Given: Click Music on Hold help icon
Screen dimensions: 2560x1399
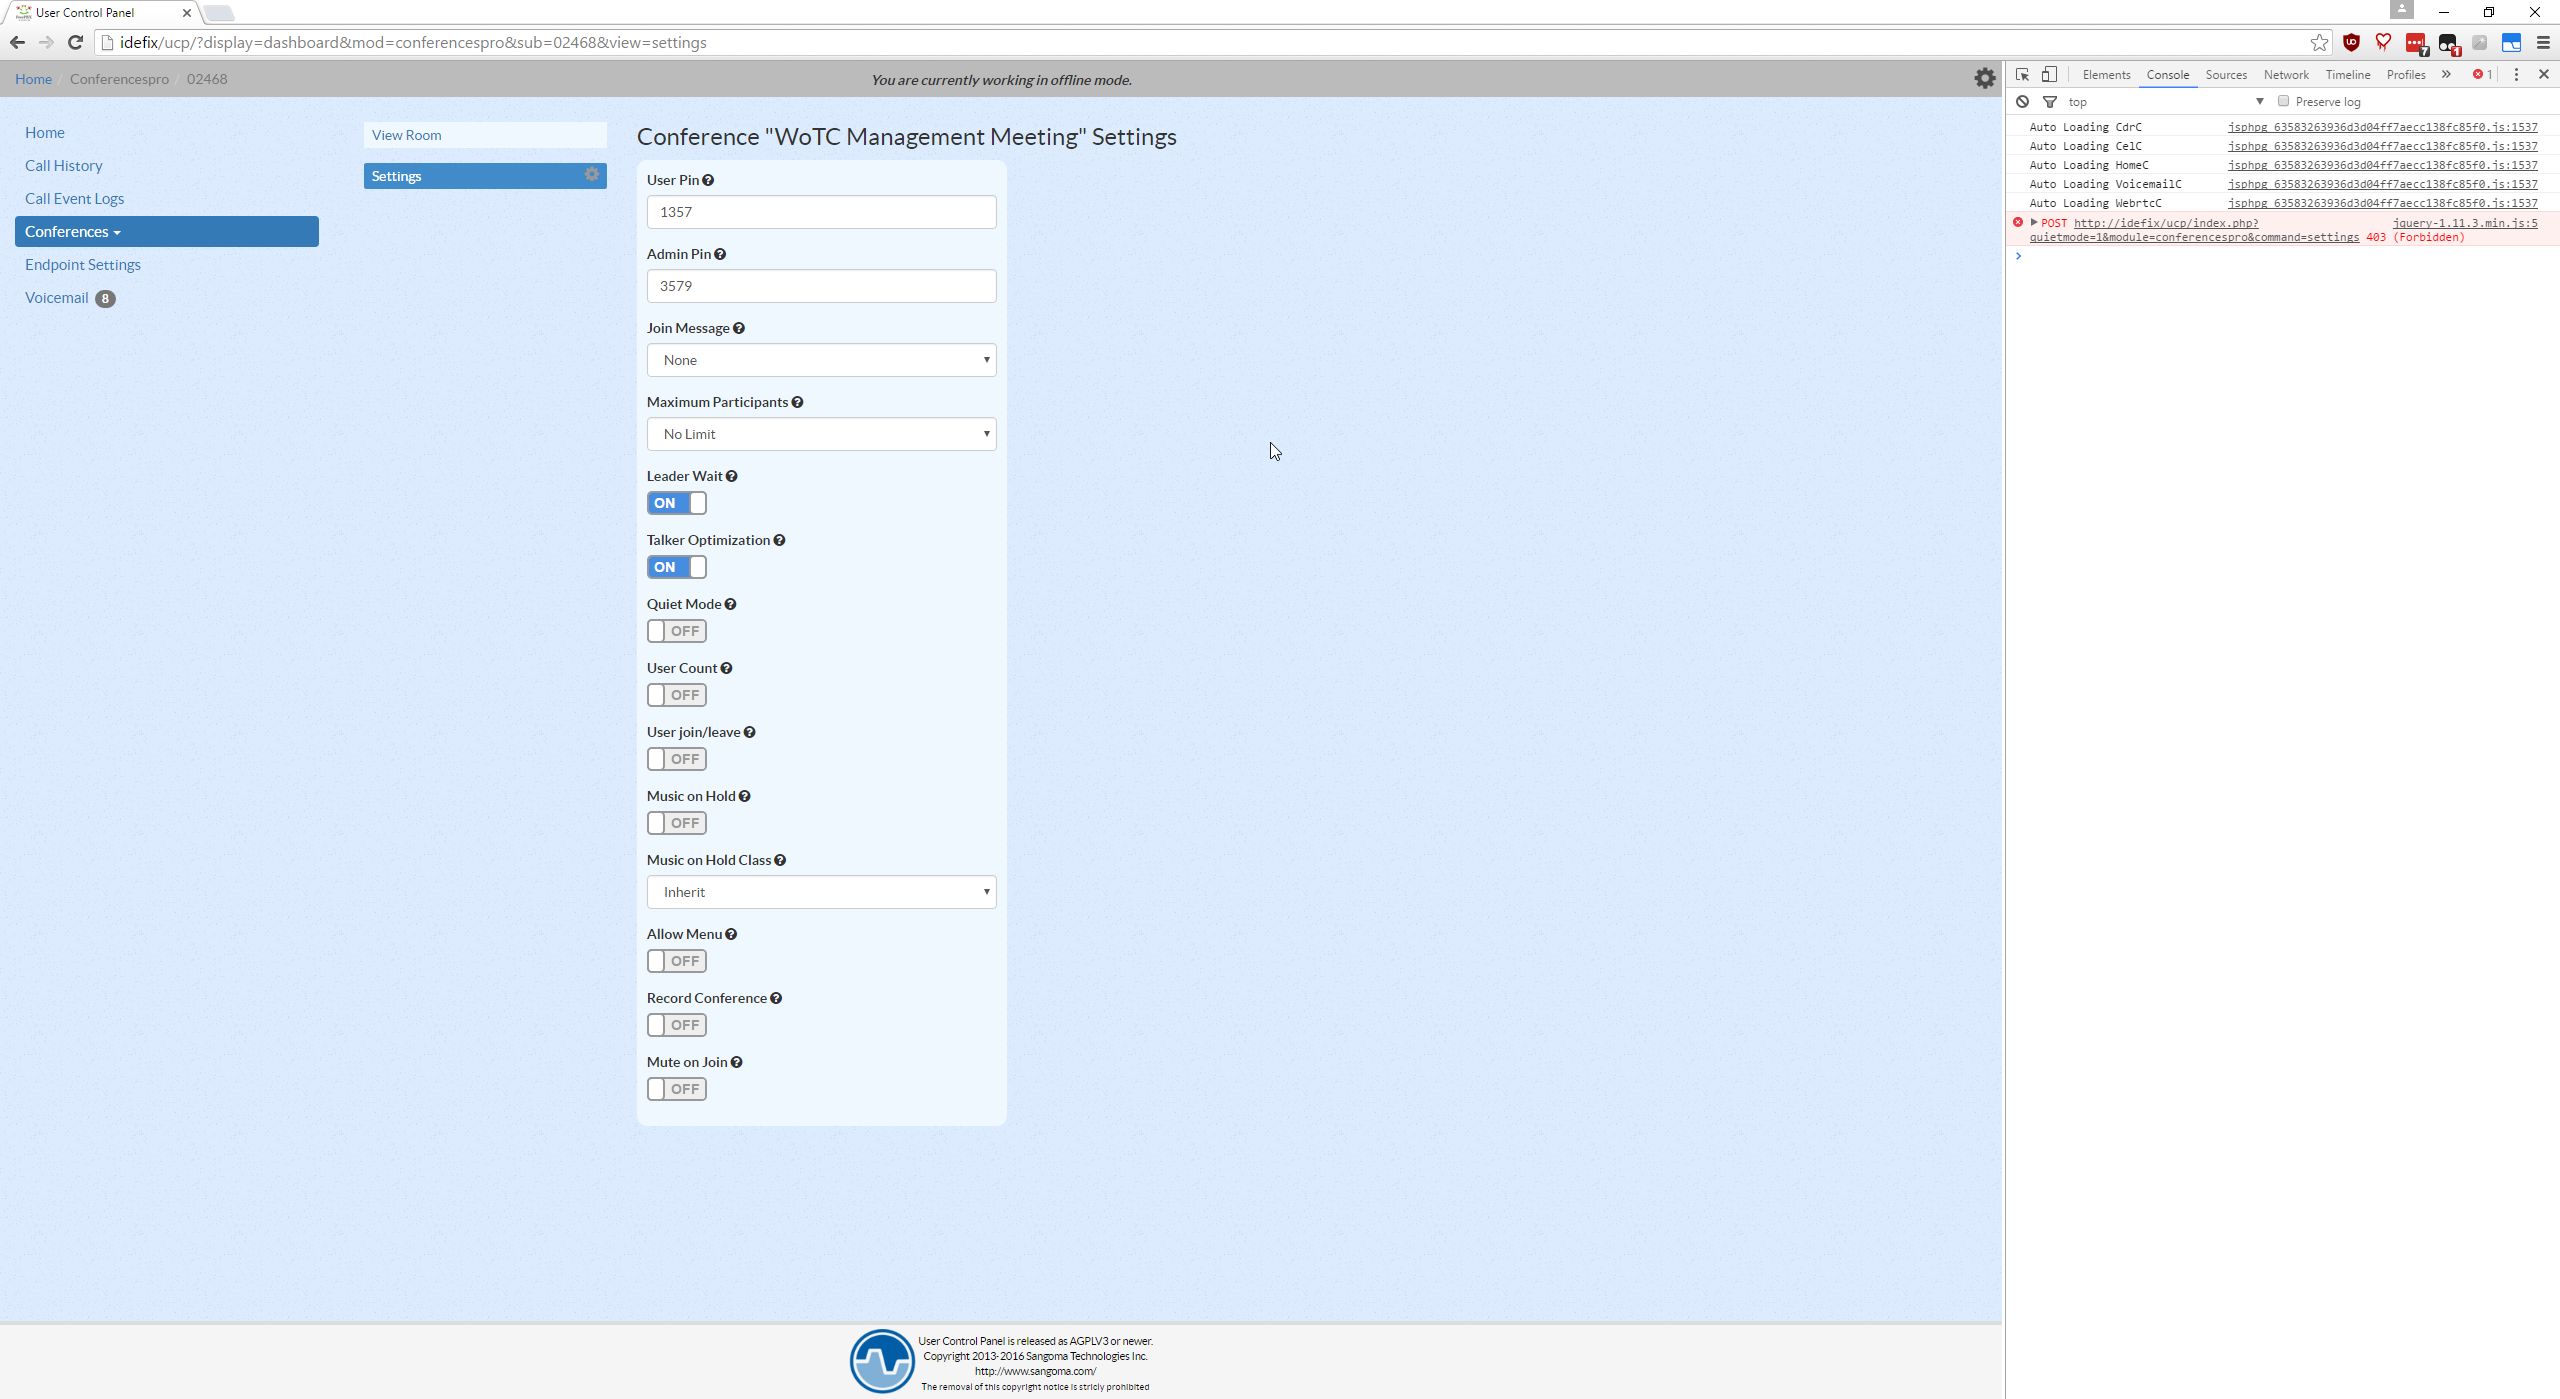Looking at the screenshot, I should 744,796.
